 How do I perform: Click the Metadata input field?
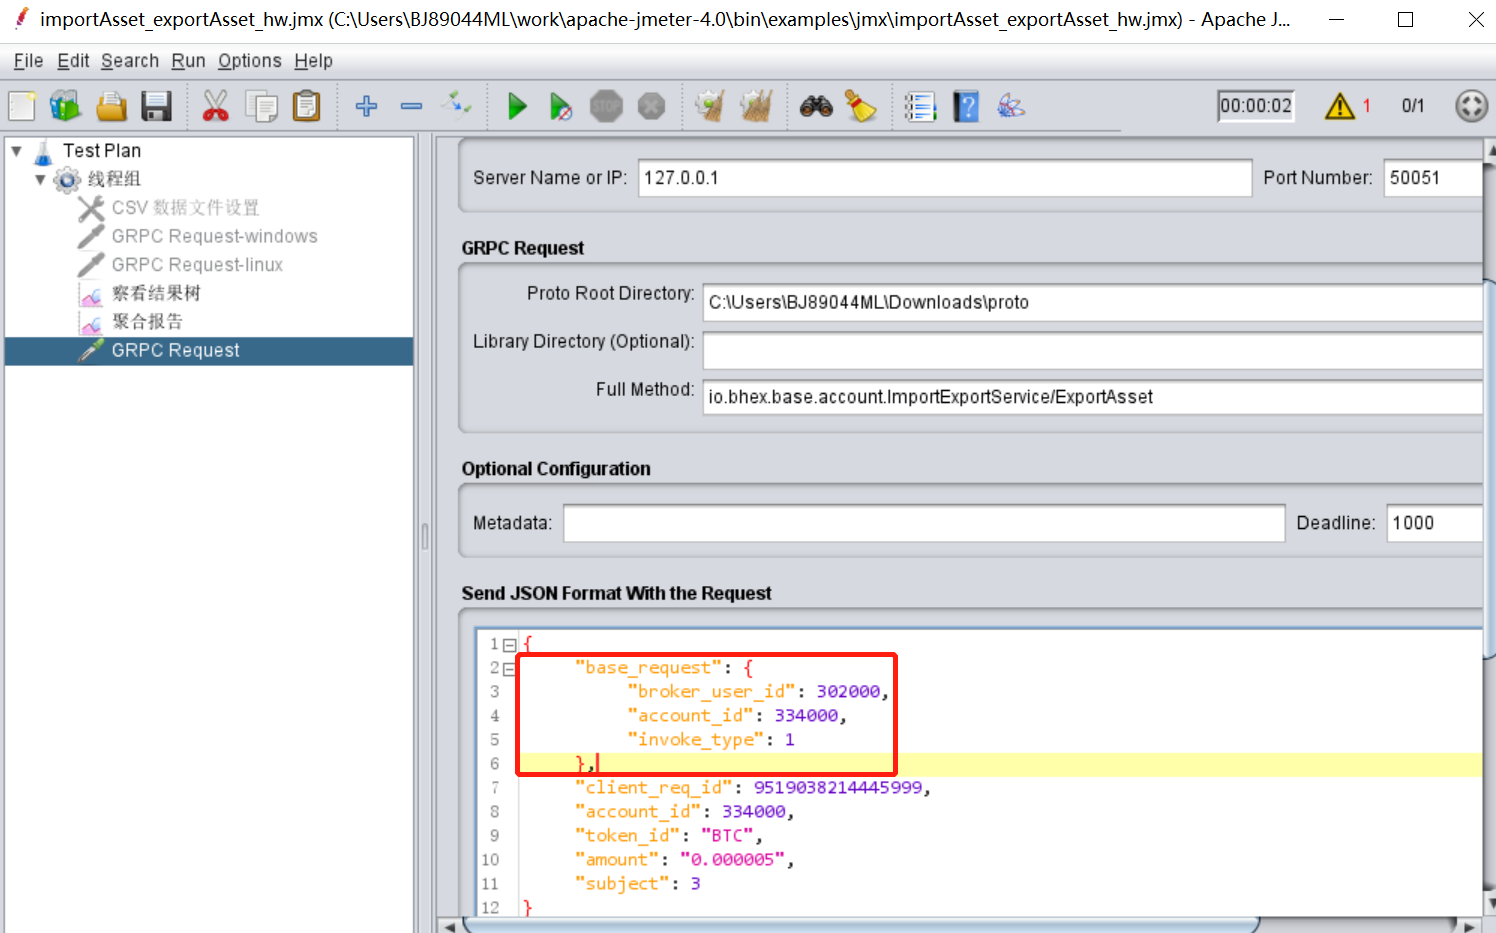tap(924, 523)
